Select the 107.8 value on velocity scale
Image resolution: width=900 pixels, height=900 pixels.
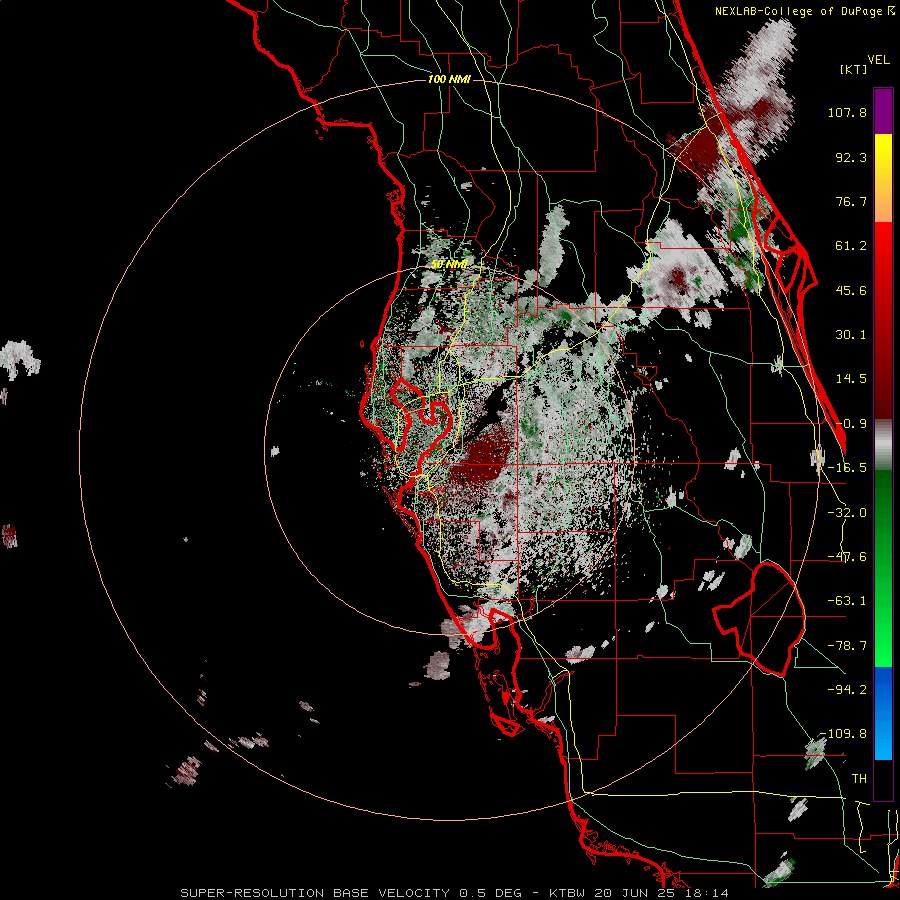coord(847,112)
